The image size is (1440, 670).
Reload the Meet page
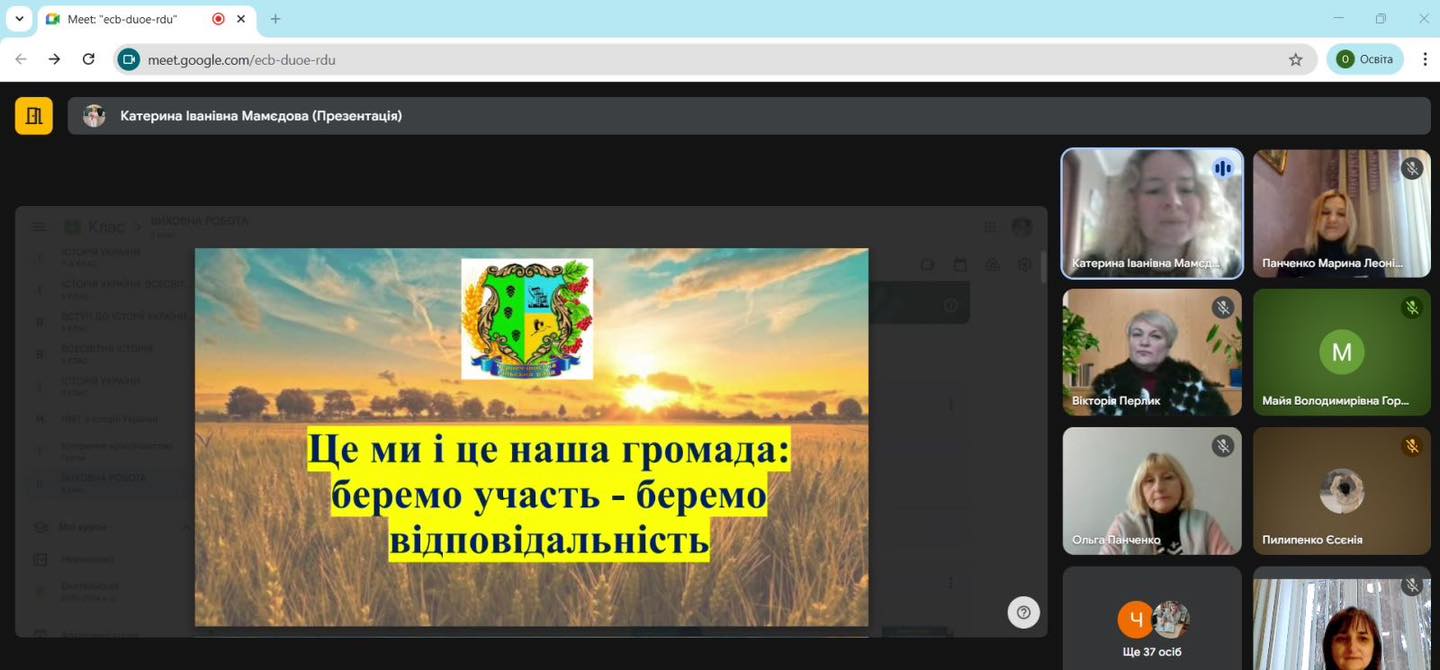[88, 60]
